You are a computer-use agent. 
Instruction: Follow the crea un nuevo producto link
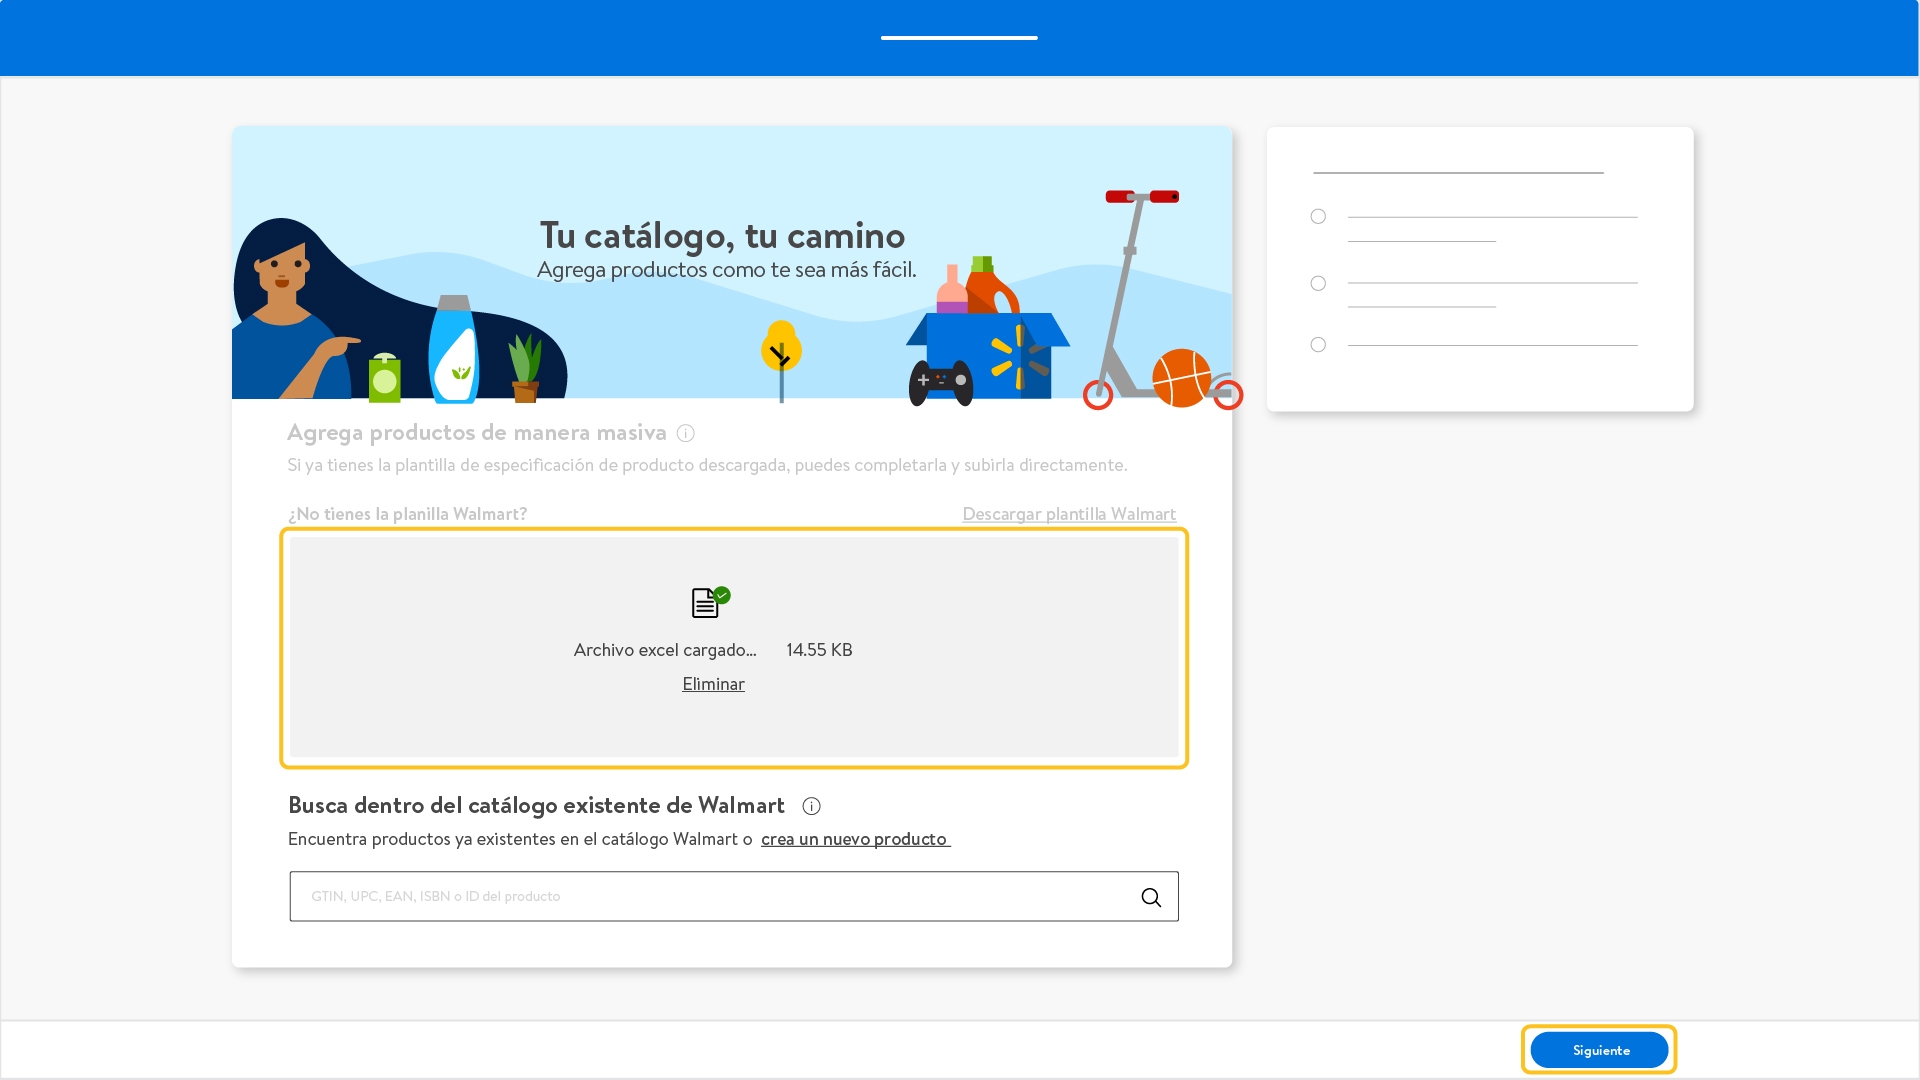point(854,839)
